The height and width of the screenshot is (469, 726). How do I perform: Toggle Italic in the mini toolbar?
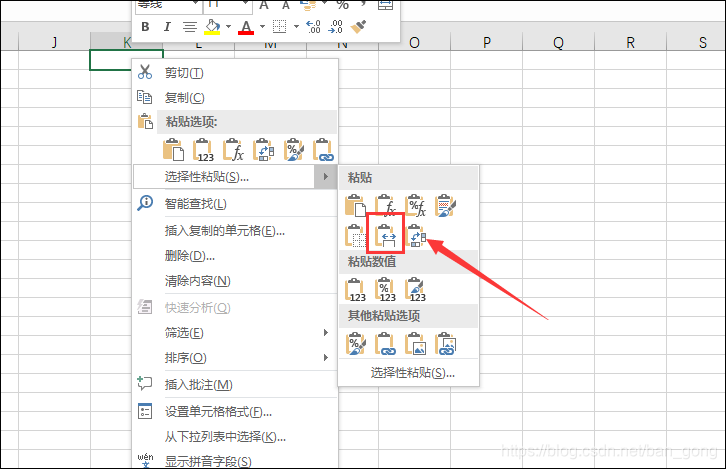pyautogui.click(x=167, y=27)
